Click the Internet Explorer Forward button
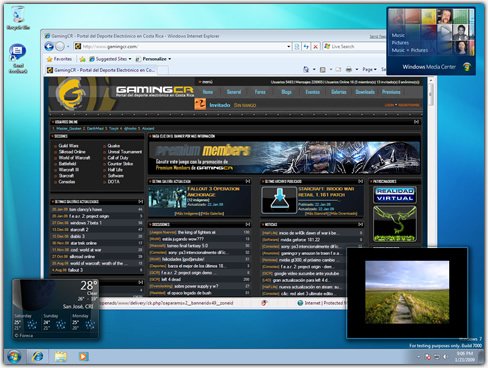The height and width of the screenshot is (368, 488). pos(60,47)
